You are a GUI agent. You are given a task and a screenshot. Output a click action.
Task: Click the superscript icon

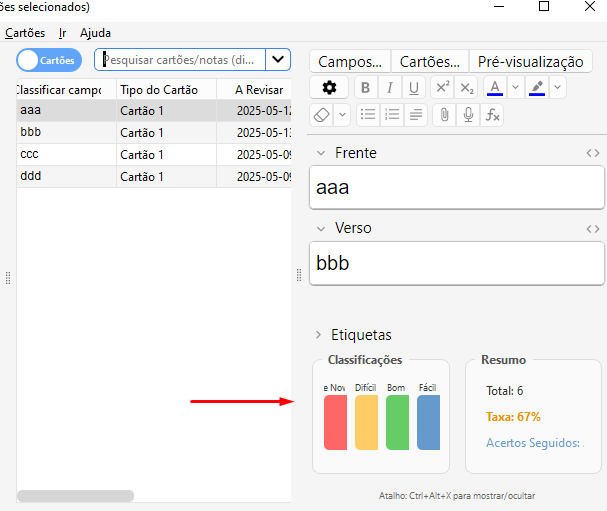[443, 88]
